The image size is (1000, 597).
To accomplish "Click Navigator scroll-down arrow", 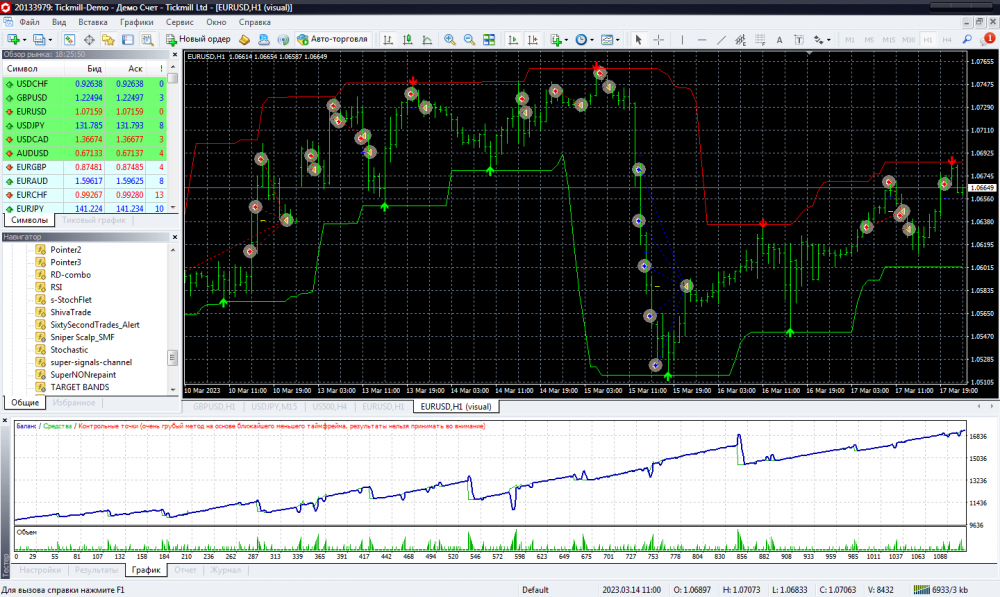I will 172,389.
